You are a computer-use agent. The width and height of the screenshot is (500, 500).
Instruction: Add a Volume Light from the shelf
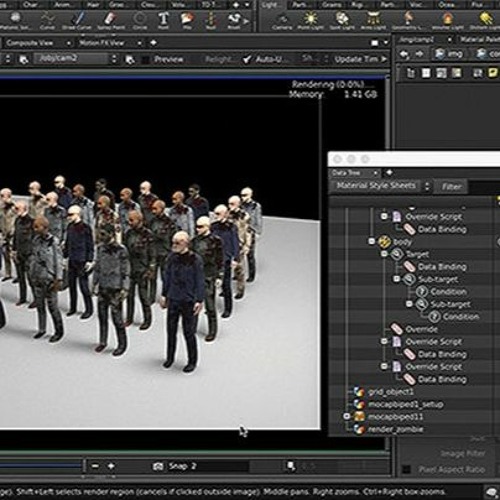(448, 21)
